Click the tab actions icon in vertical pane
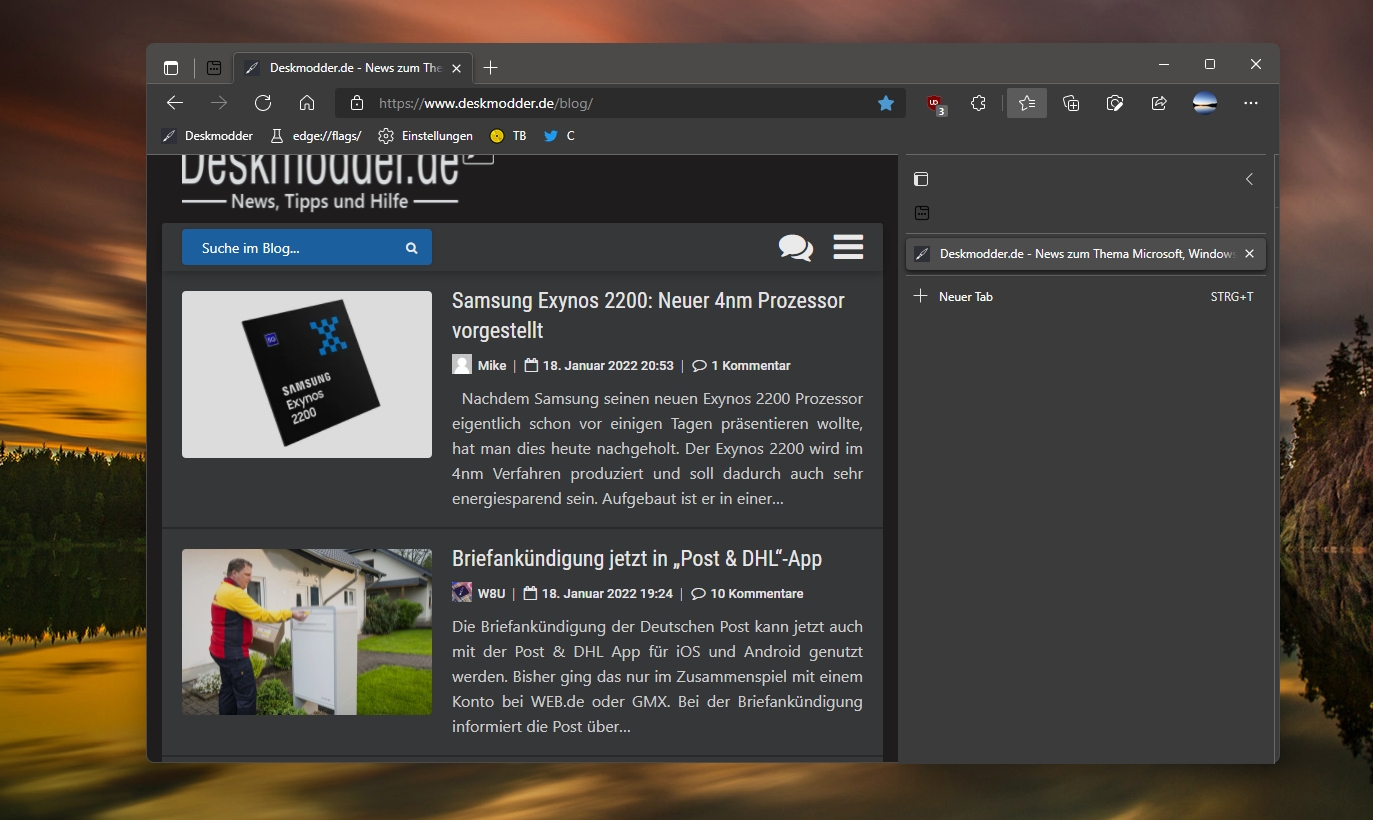The image size is (1373, 820). [x=921, y=180]
